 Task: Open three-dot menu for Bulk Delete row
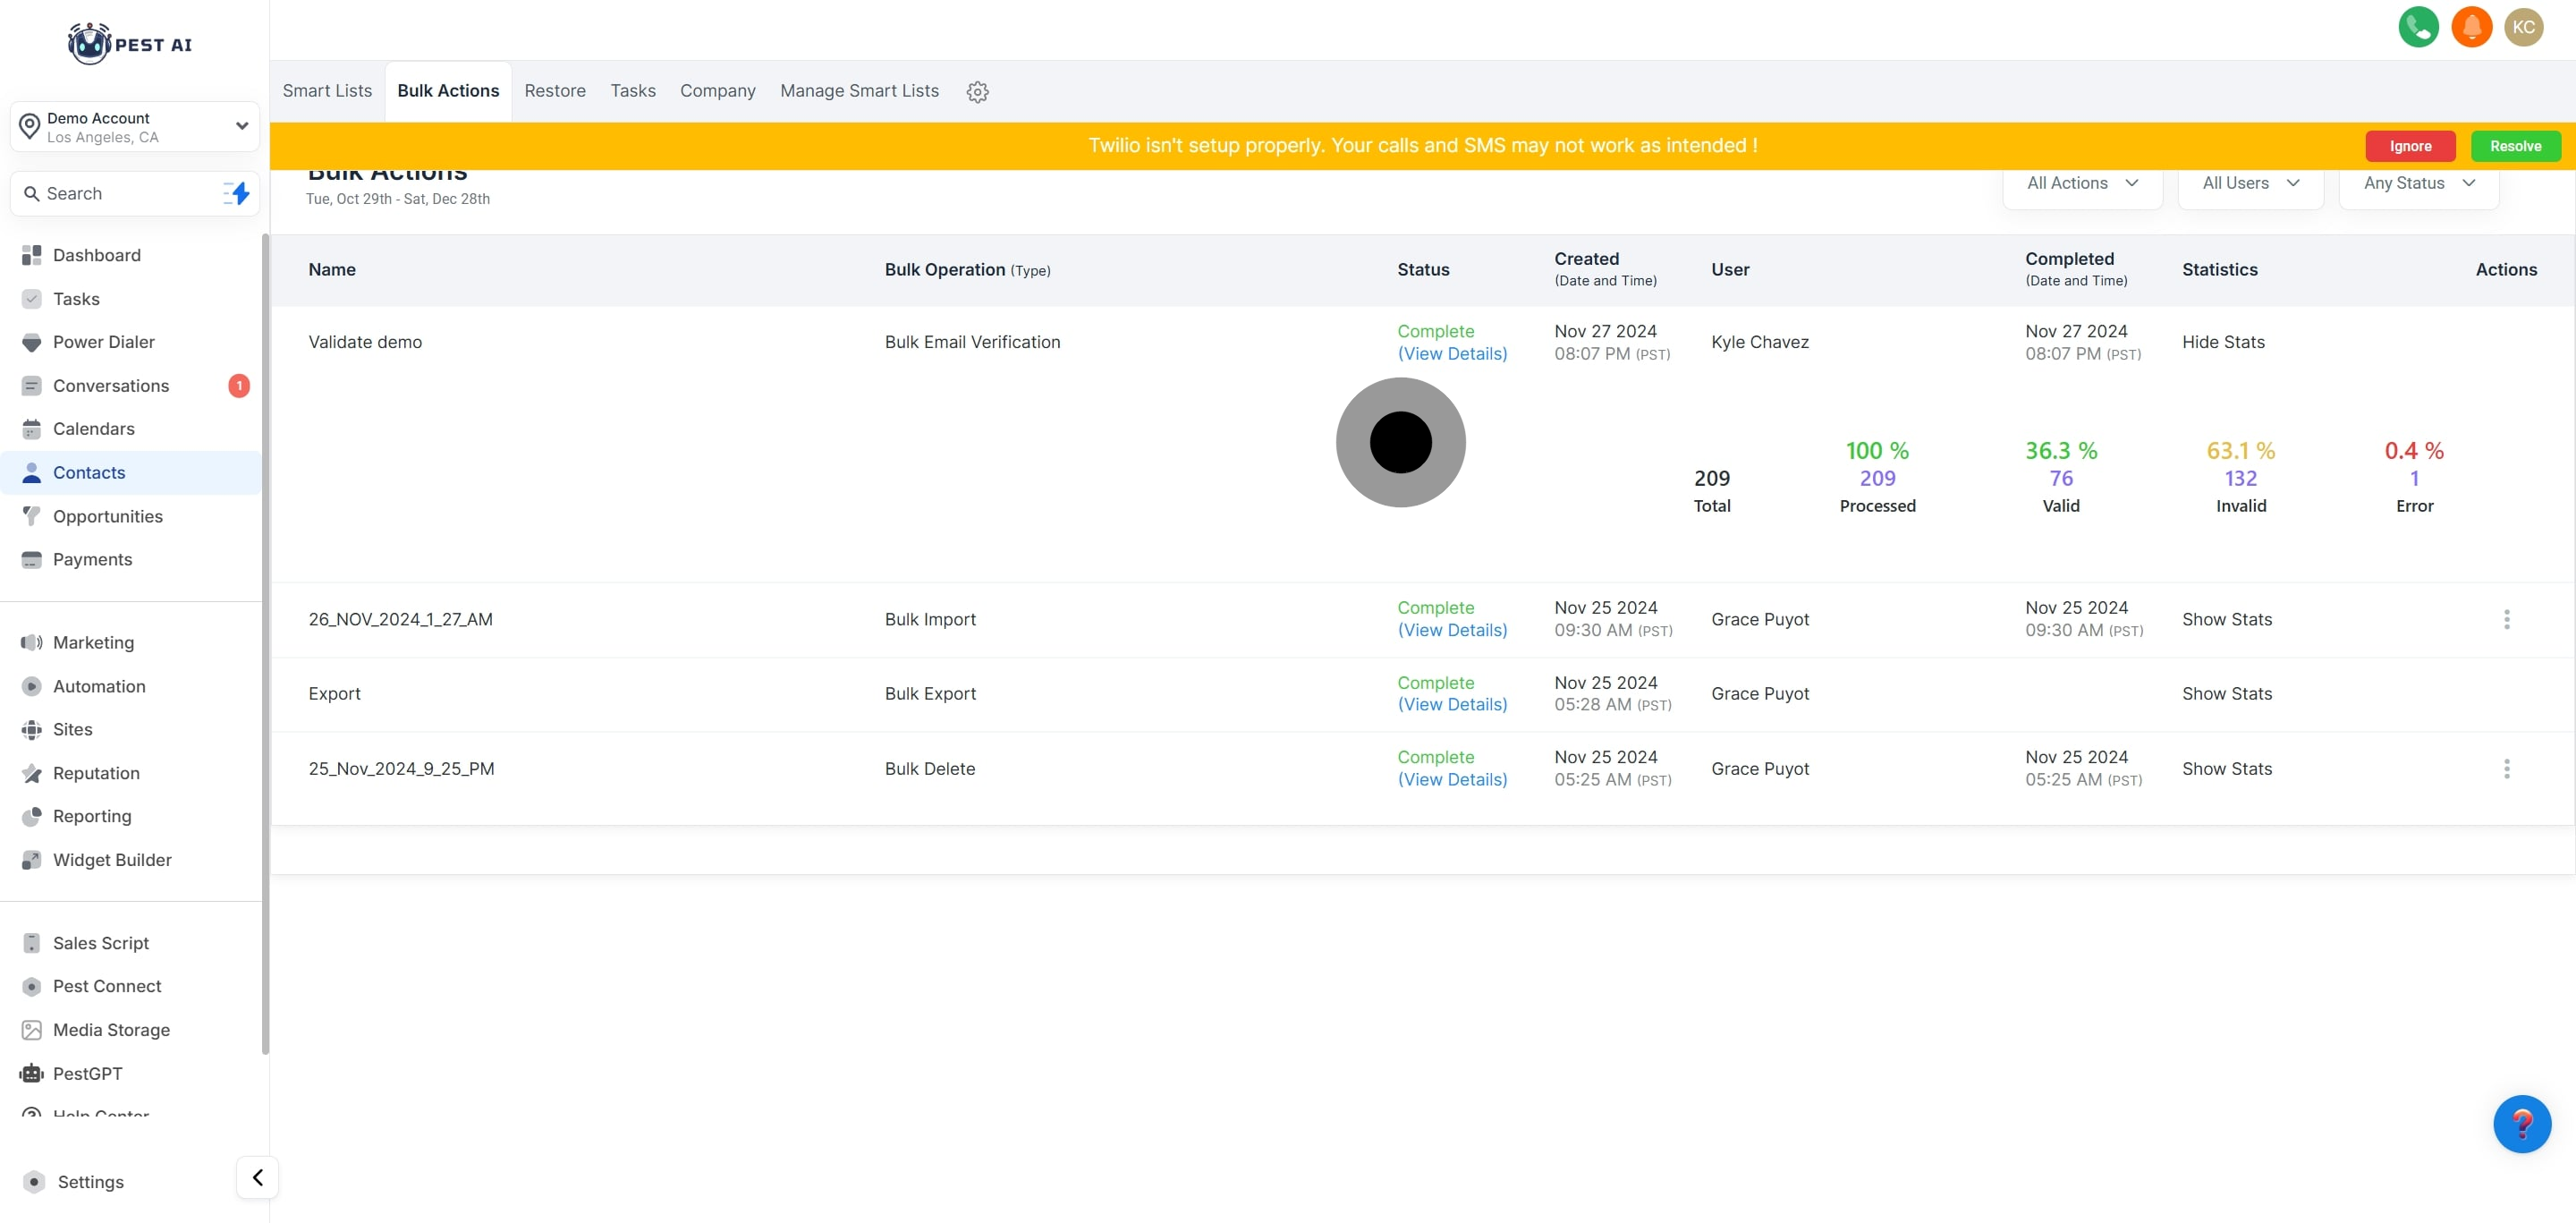(2506, 768)
